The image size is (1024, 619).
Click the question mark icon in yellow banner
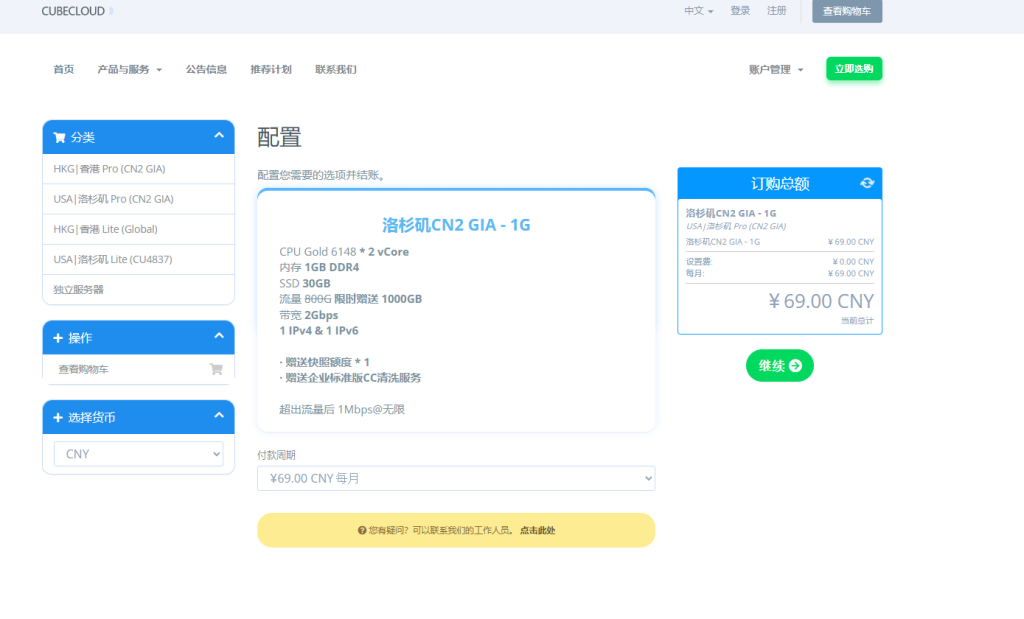361,530
